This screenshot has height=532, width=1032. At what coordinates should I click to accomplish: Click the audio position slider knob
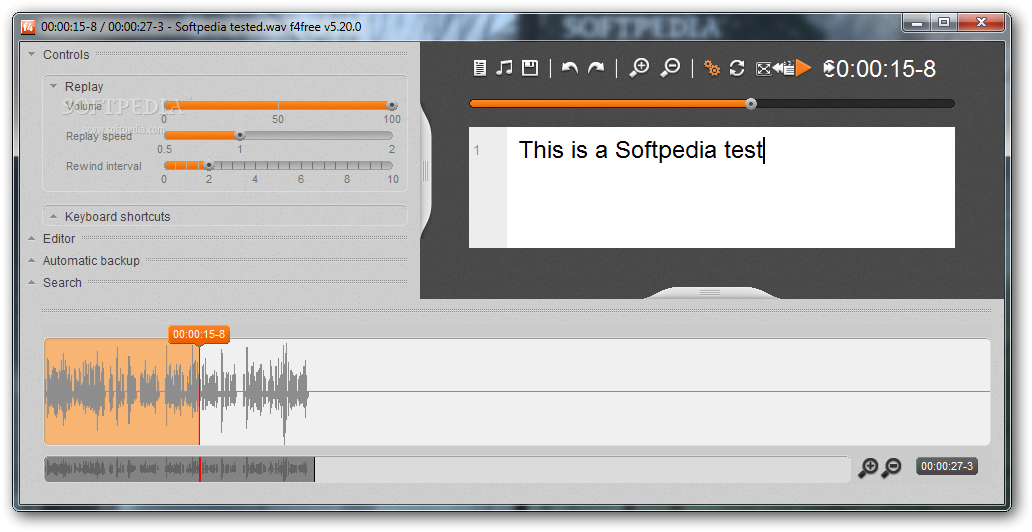(x=751, y=103)
